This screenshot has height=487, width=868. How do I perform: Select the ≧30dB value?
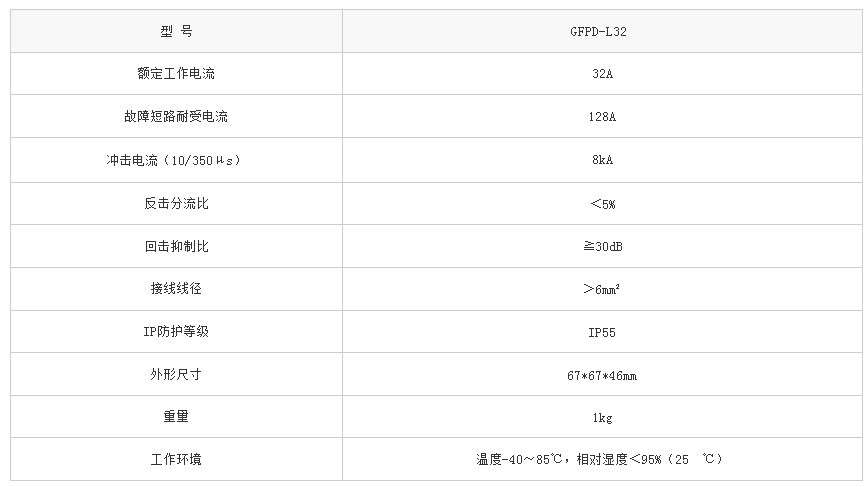(602, 246)
